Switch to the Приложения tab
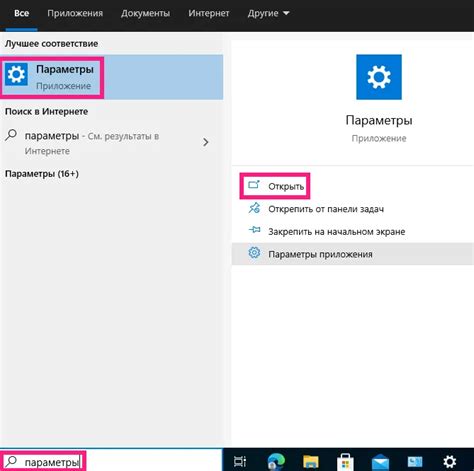The height and width of the screenshot is (471, 474). [75, 13]
